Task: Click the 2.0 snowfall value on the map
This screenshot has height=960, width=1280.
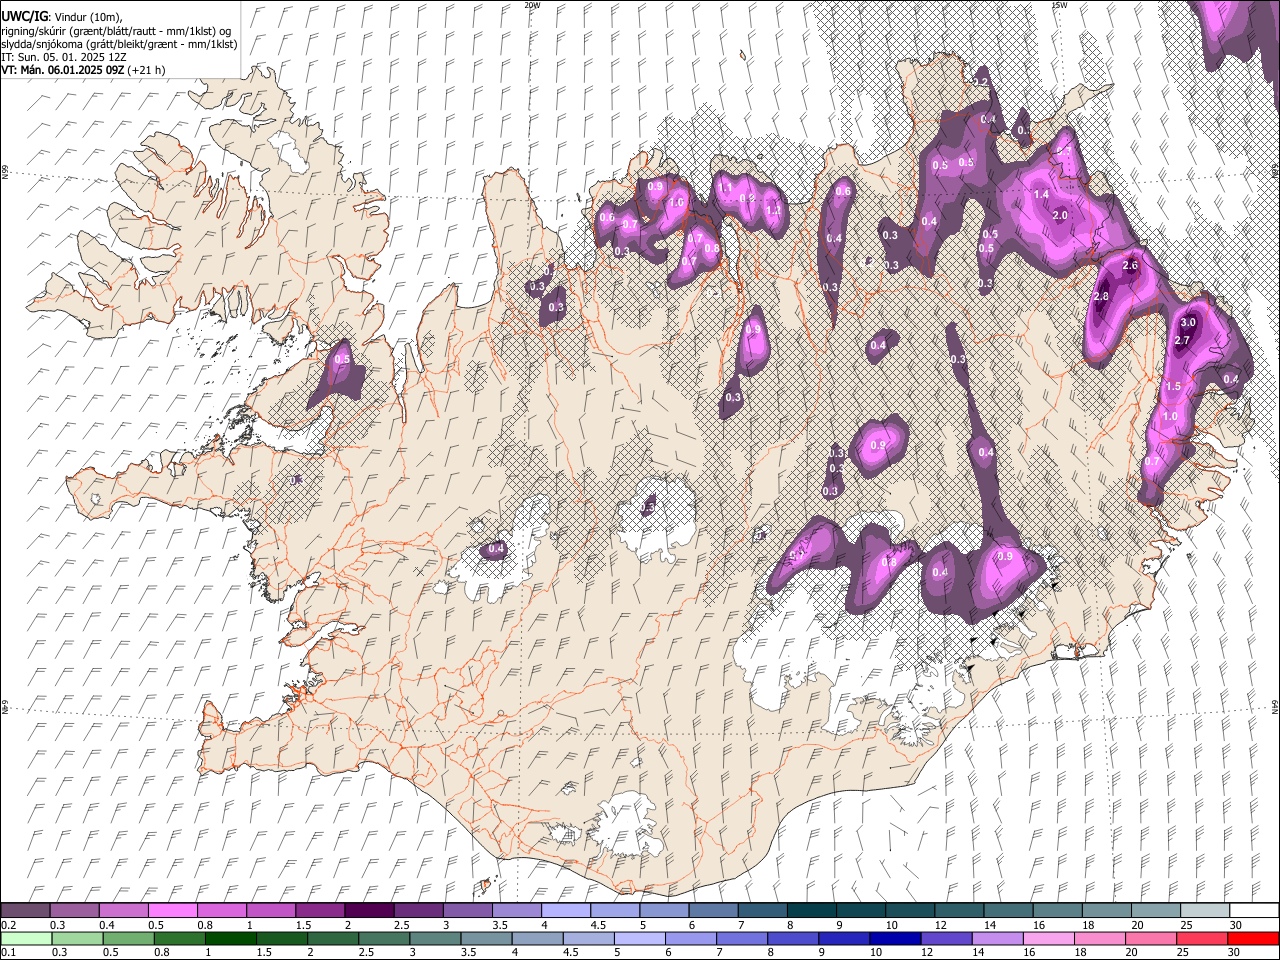Action: (1061, 216)
